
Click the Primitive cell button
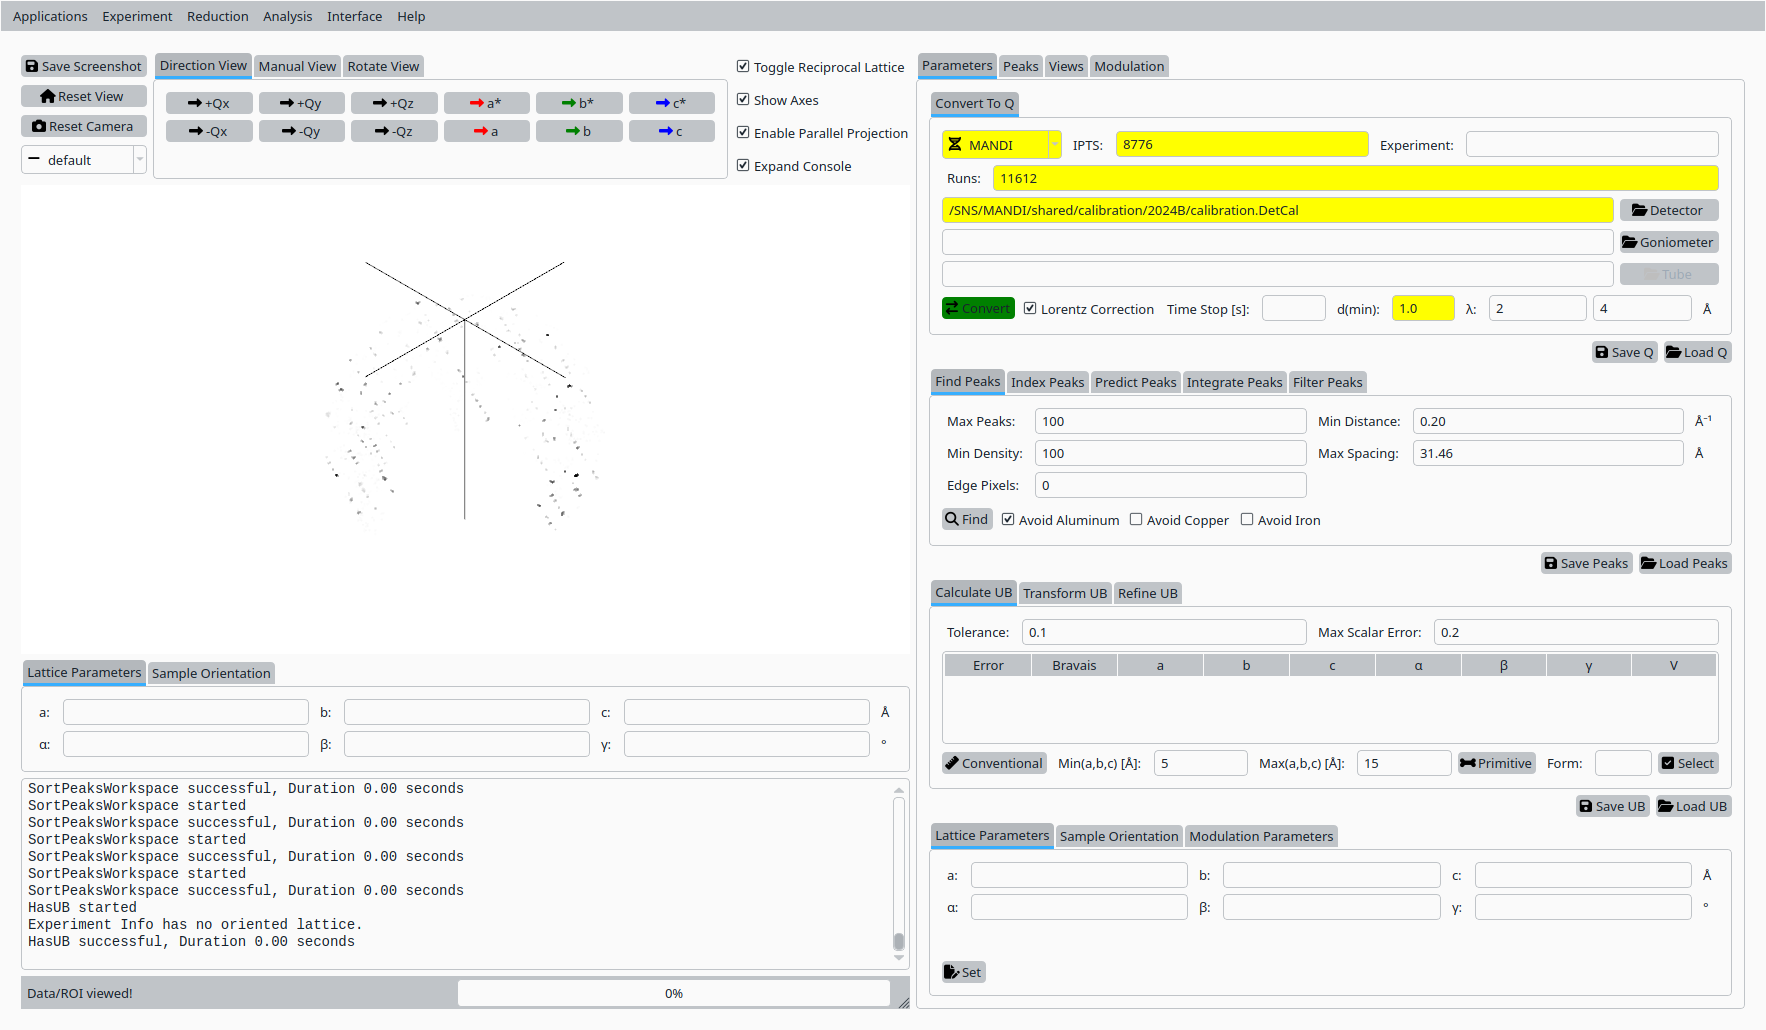pyautogui.click(x=1496, y=763)
